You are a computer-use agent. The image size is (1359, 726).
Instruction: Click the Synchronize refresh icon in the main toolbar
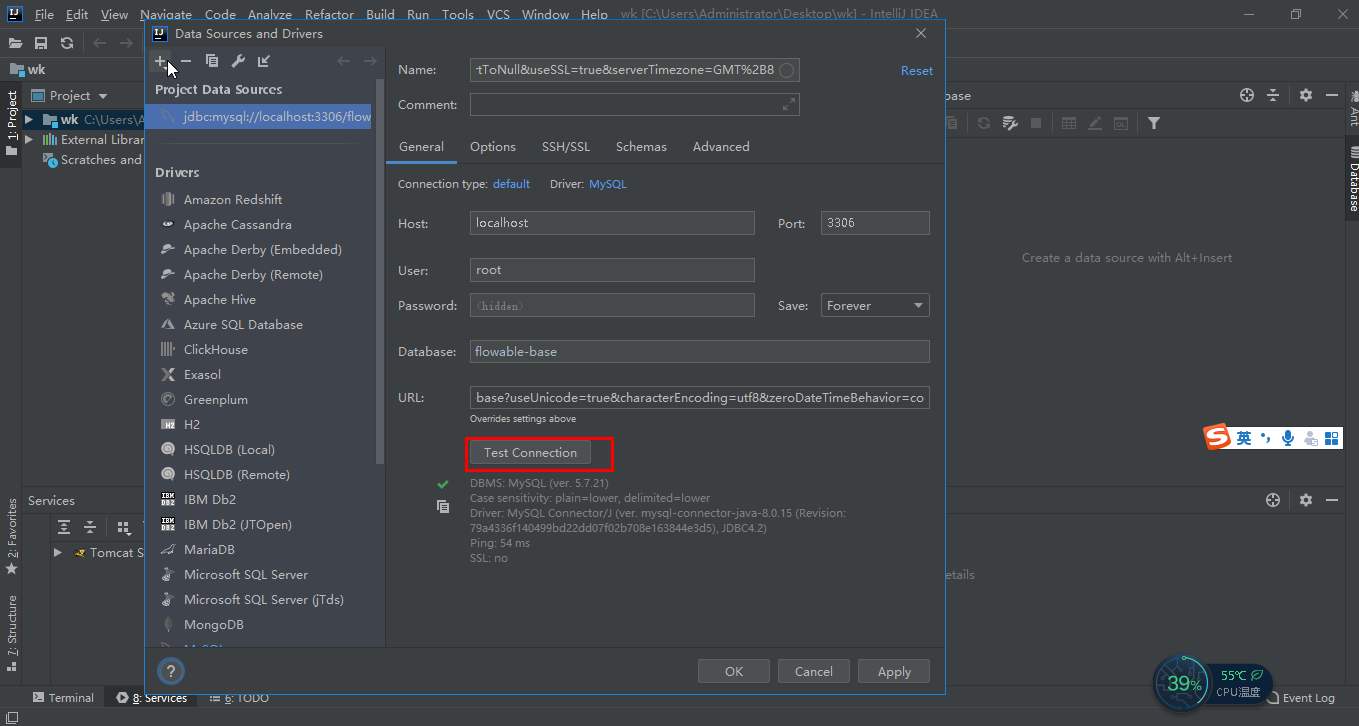point(67,43)
